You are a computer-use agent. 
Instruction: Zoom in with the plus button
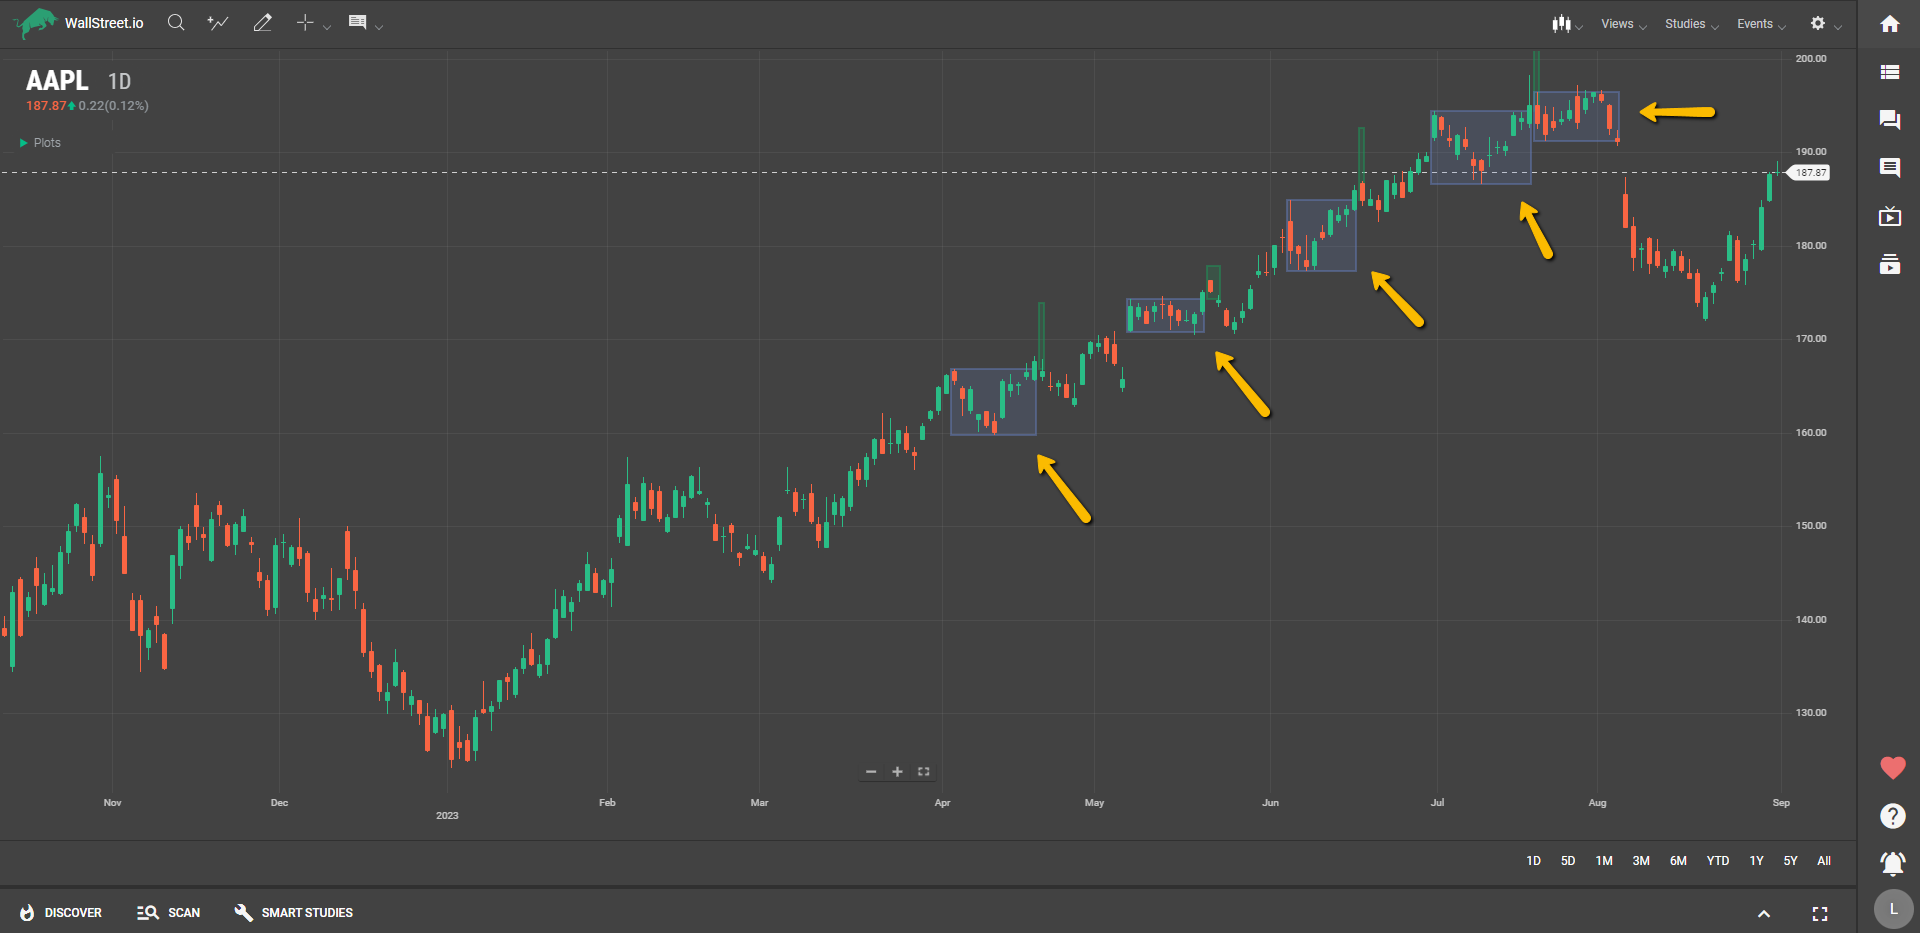click(897, 772)
